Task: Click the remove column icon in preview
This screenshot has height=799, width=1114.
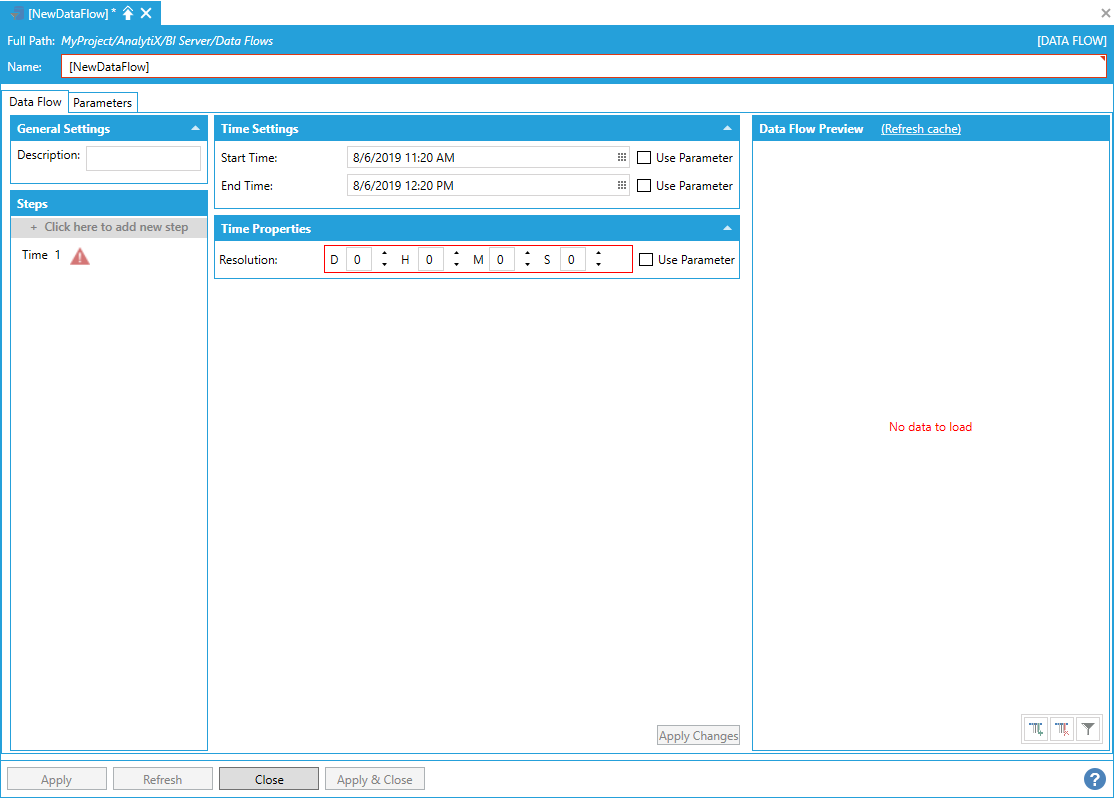Action: pos(1062,730)
